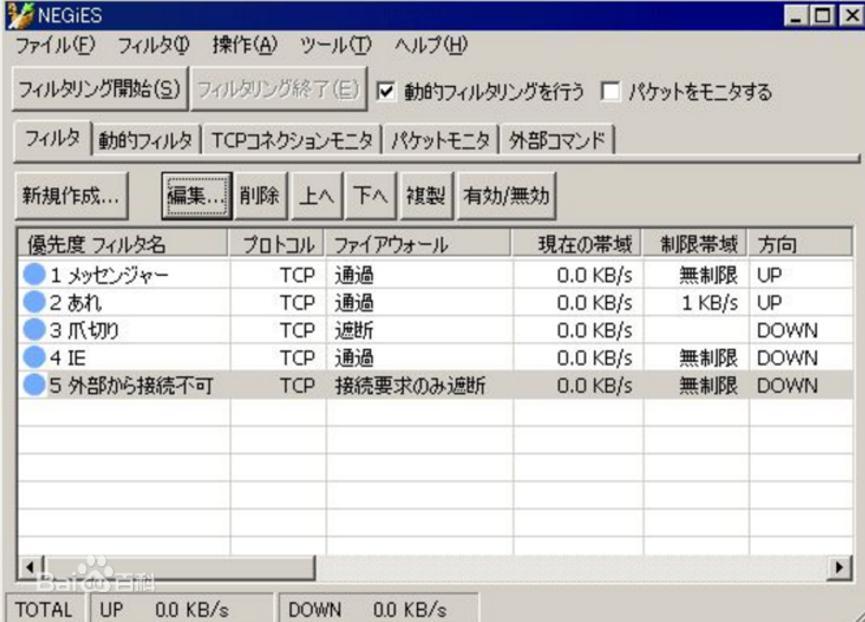Close the NEGiES window
Image resolution: width=865 pixels, height=622 pixels.
click(x=850, y=15)
